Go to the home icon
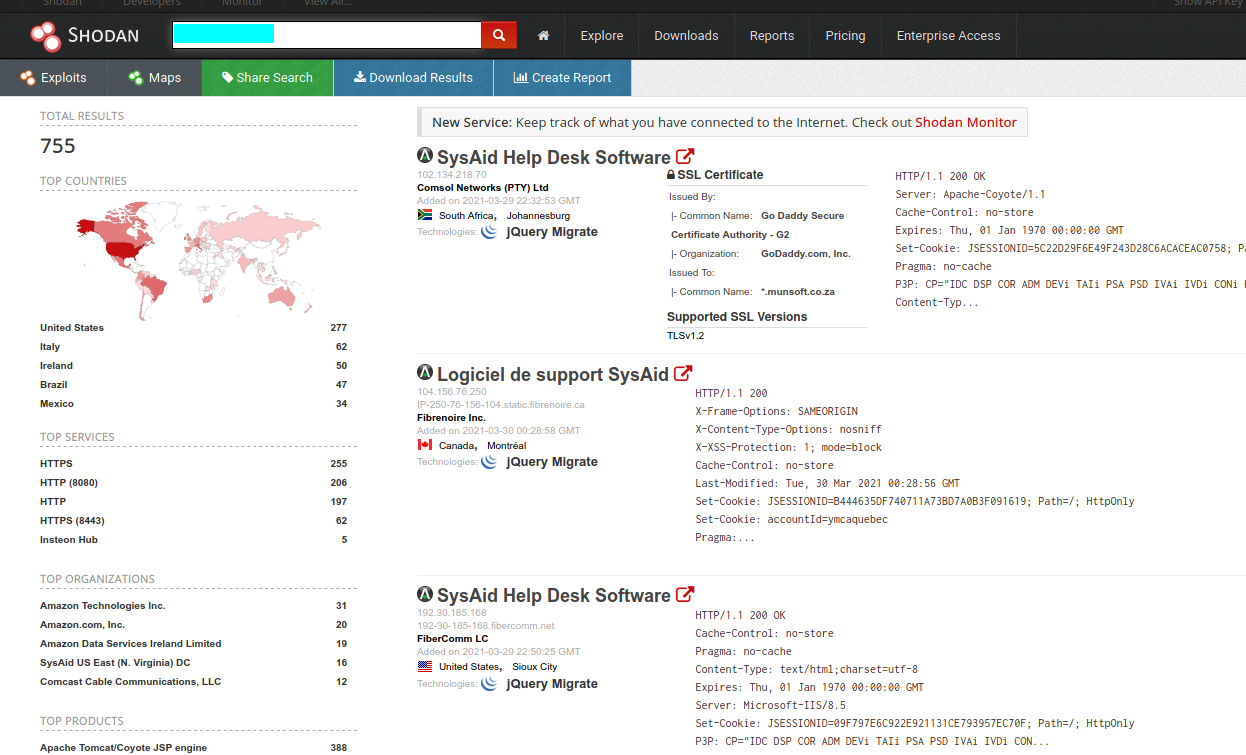The height and width of the screenshot is (755, 1246). 543,36
